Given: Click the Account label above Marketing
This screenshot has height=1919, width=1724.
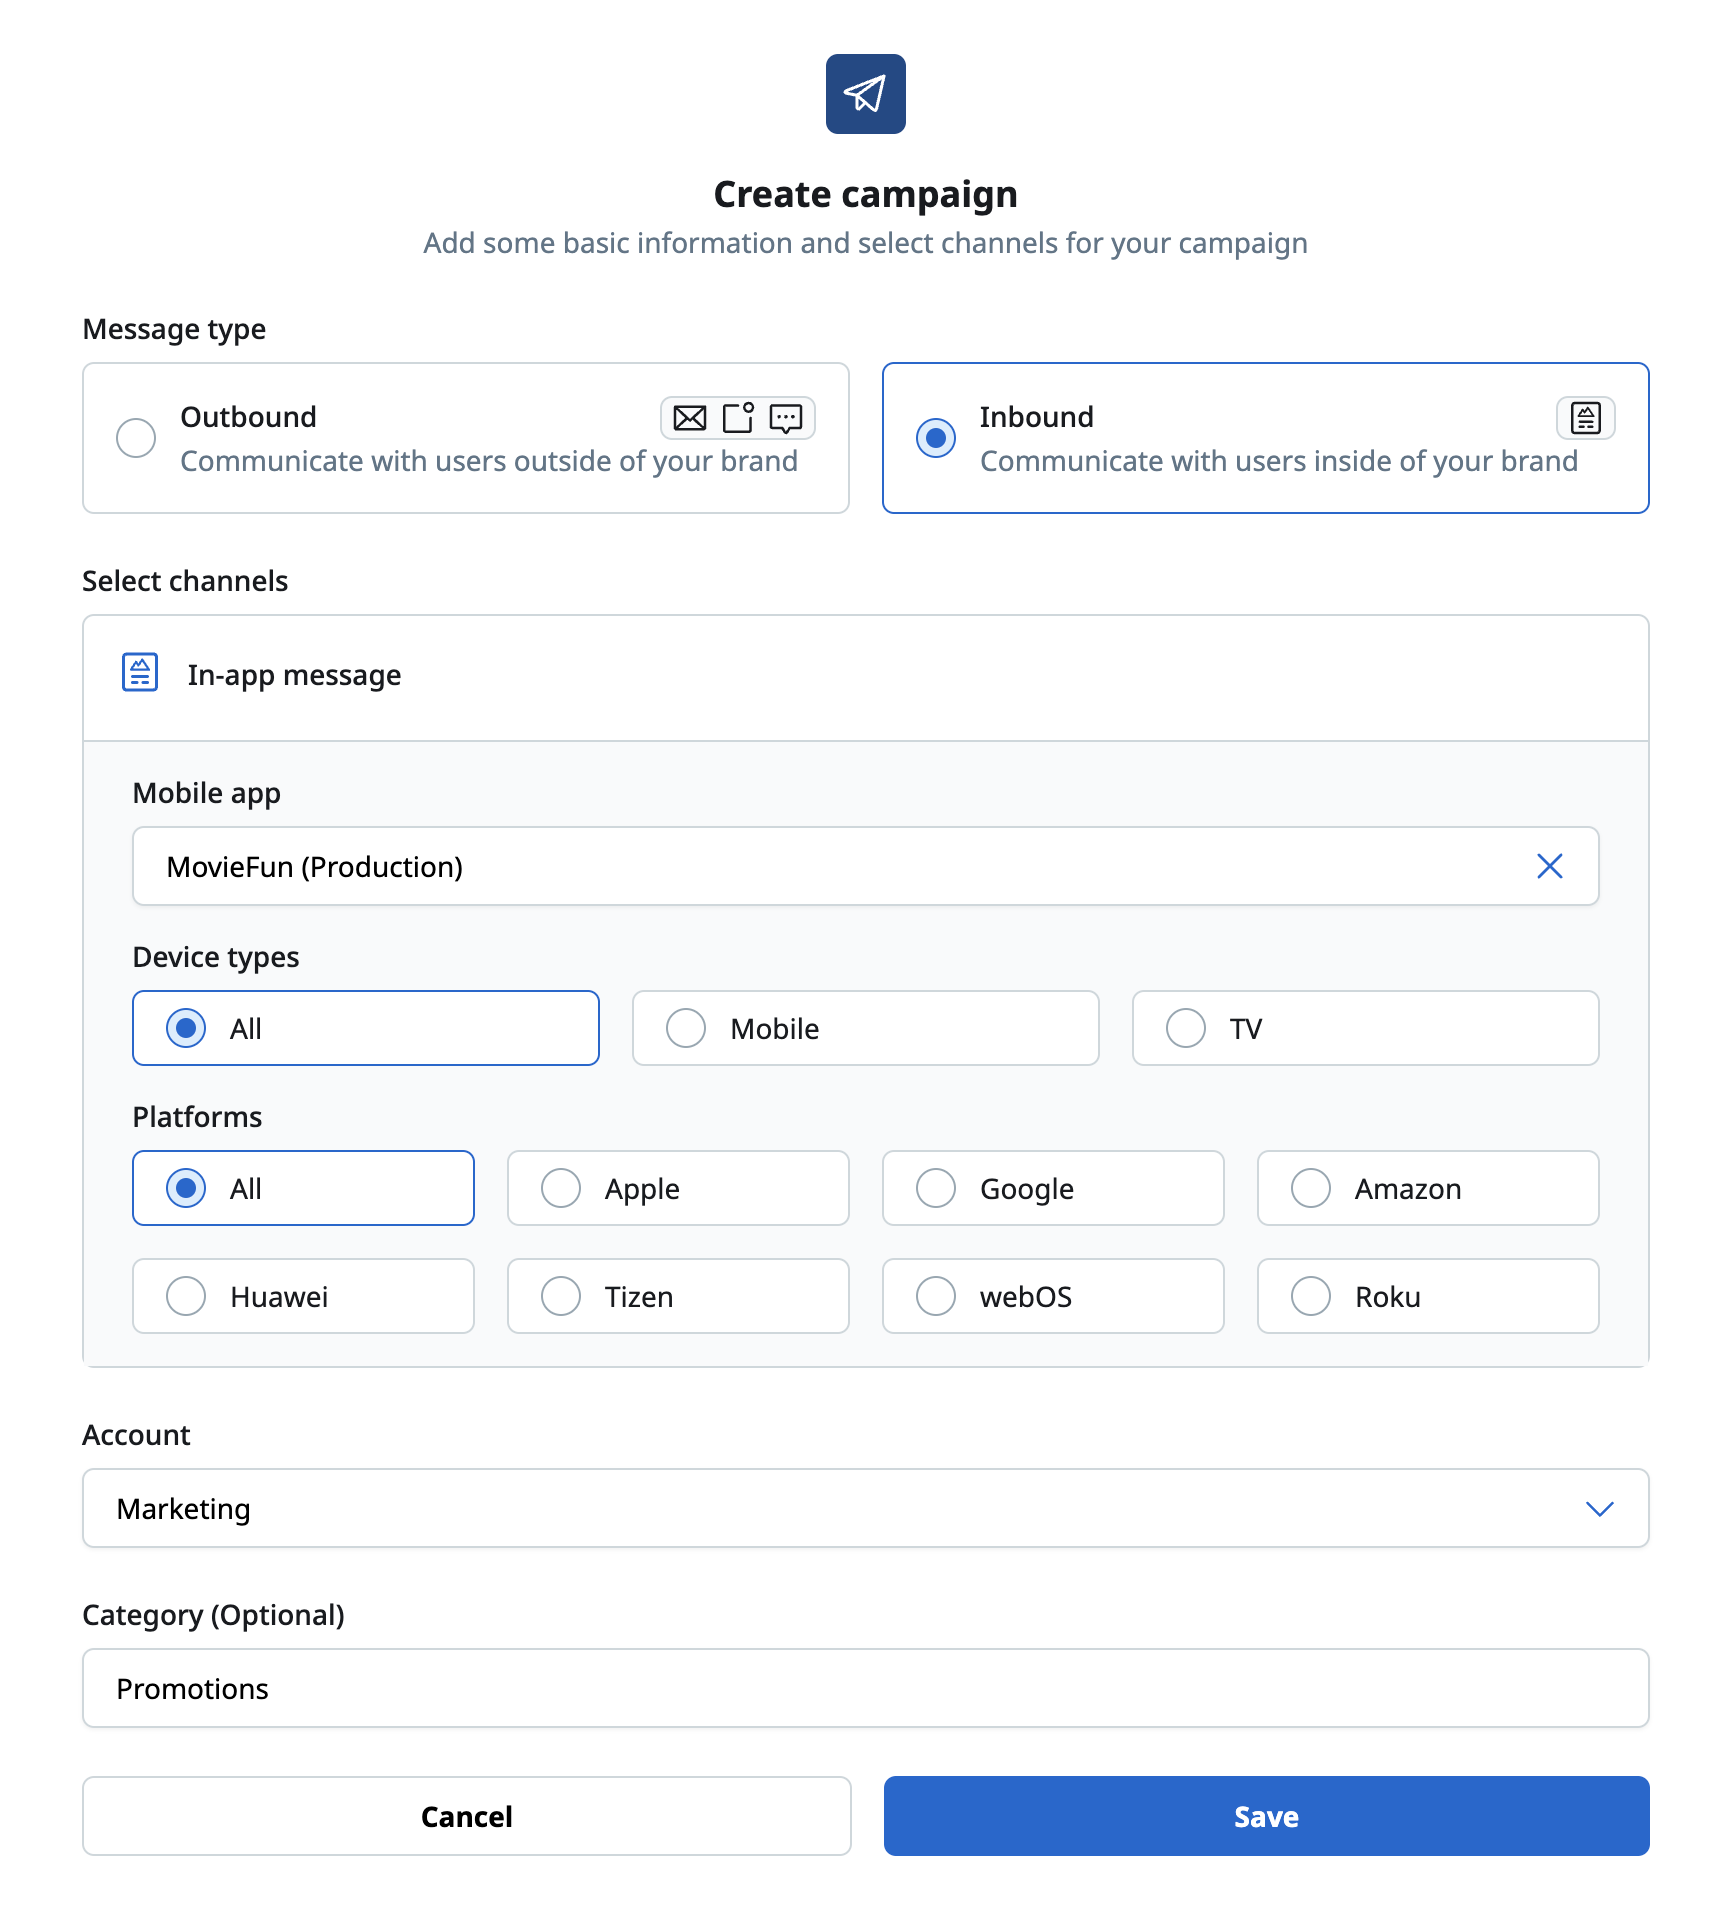Looking at the screenshot, I should point(137,1435).
